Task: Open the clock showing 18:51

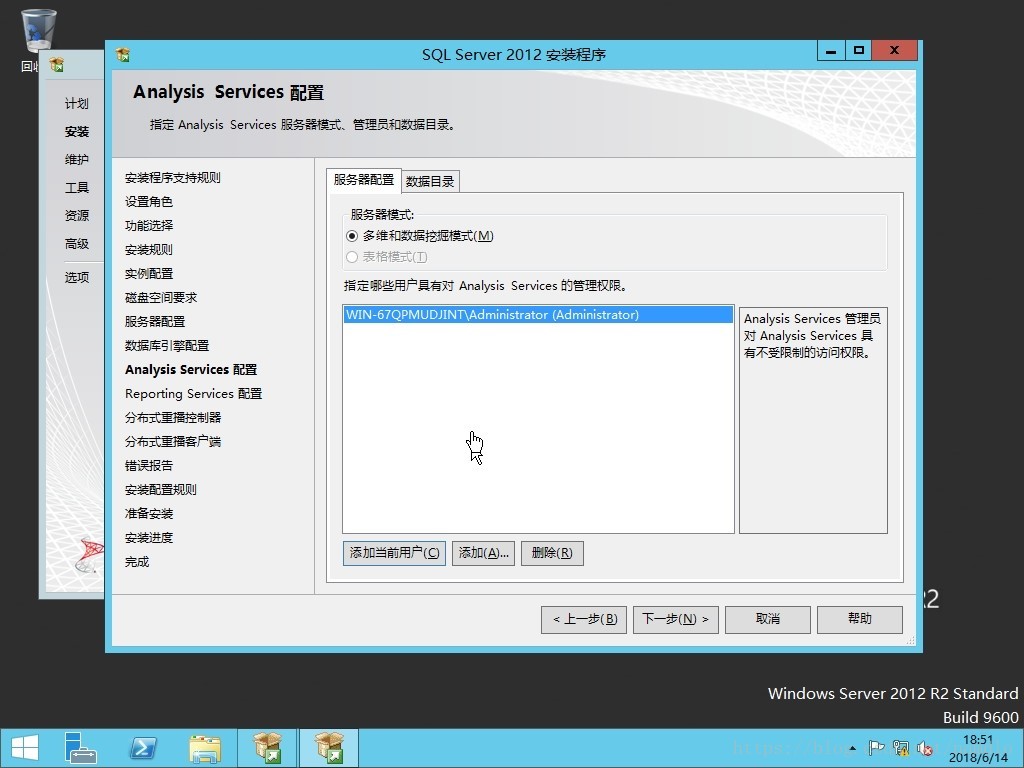Action: tap(978, 748)
